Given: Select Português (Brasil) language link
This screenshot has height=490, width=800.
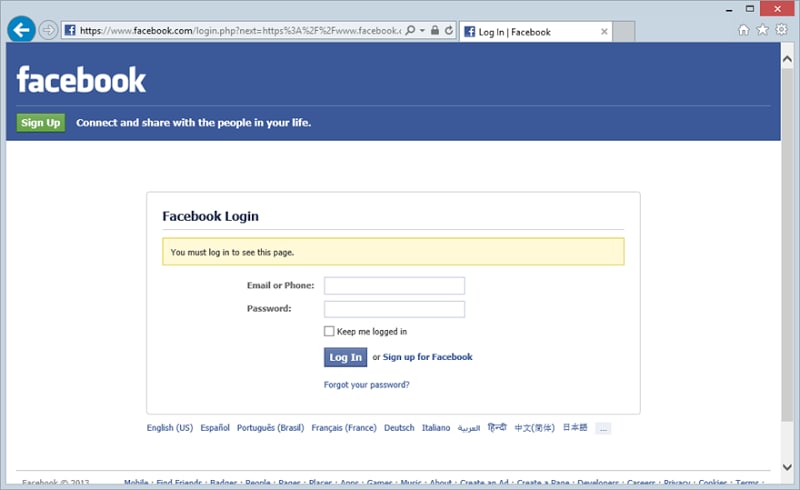Looking at the screenshot, I should [270, 428].
